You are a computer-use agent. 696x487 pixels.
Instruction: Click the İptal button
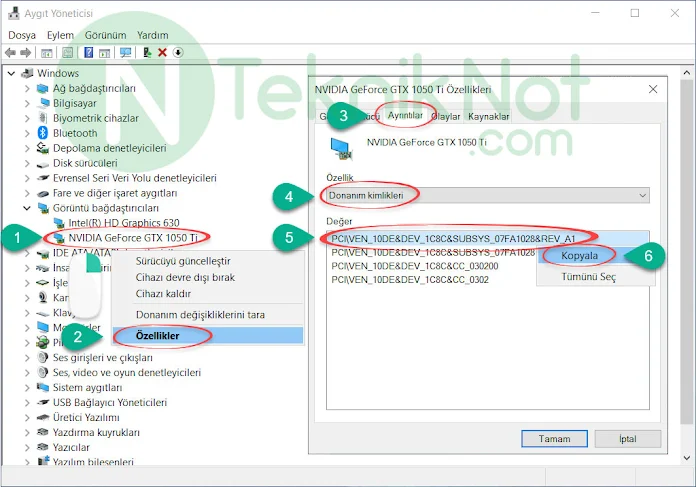628,439
